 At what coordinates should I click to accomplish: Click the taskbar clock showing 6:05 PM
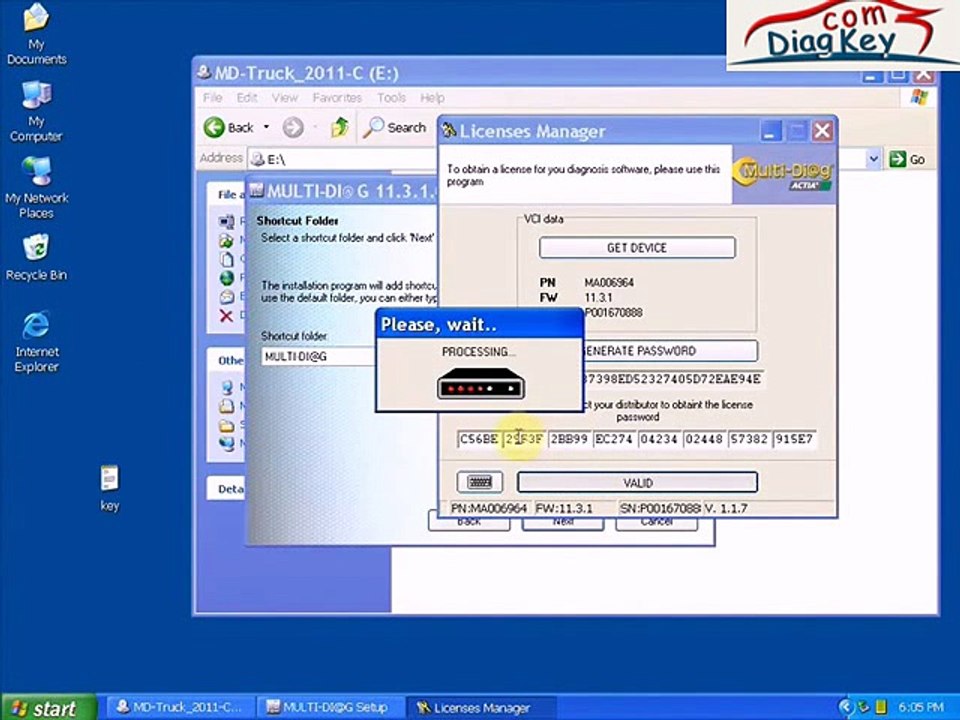click(921, 708)
